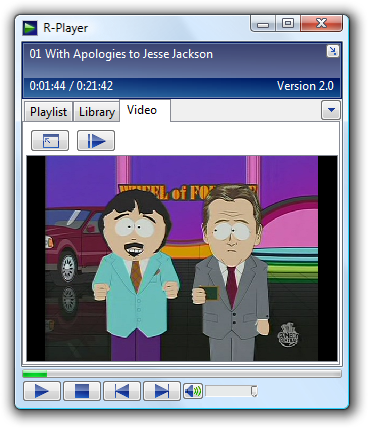Click the Version 2.0 label

[x=305, y=86]
